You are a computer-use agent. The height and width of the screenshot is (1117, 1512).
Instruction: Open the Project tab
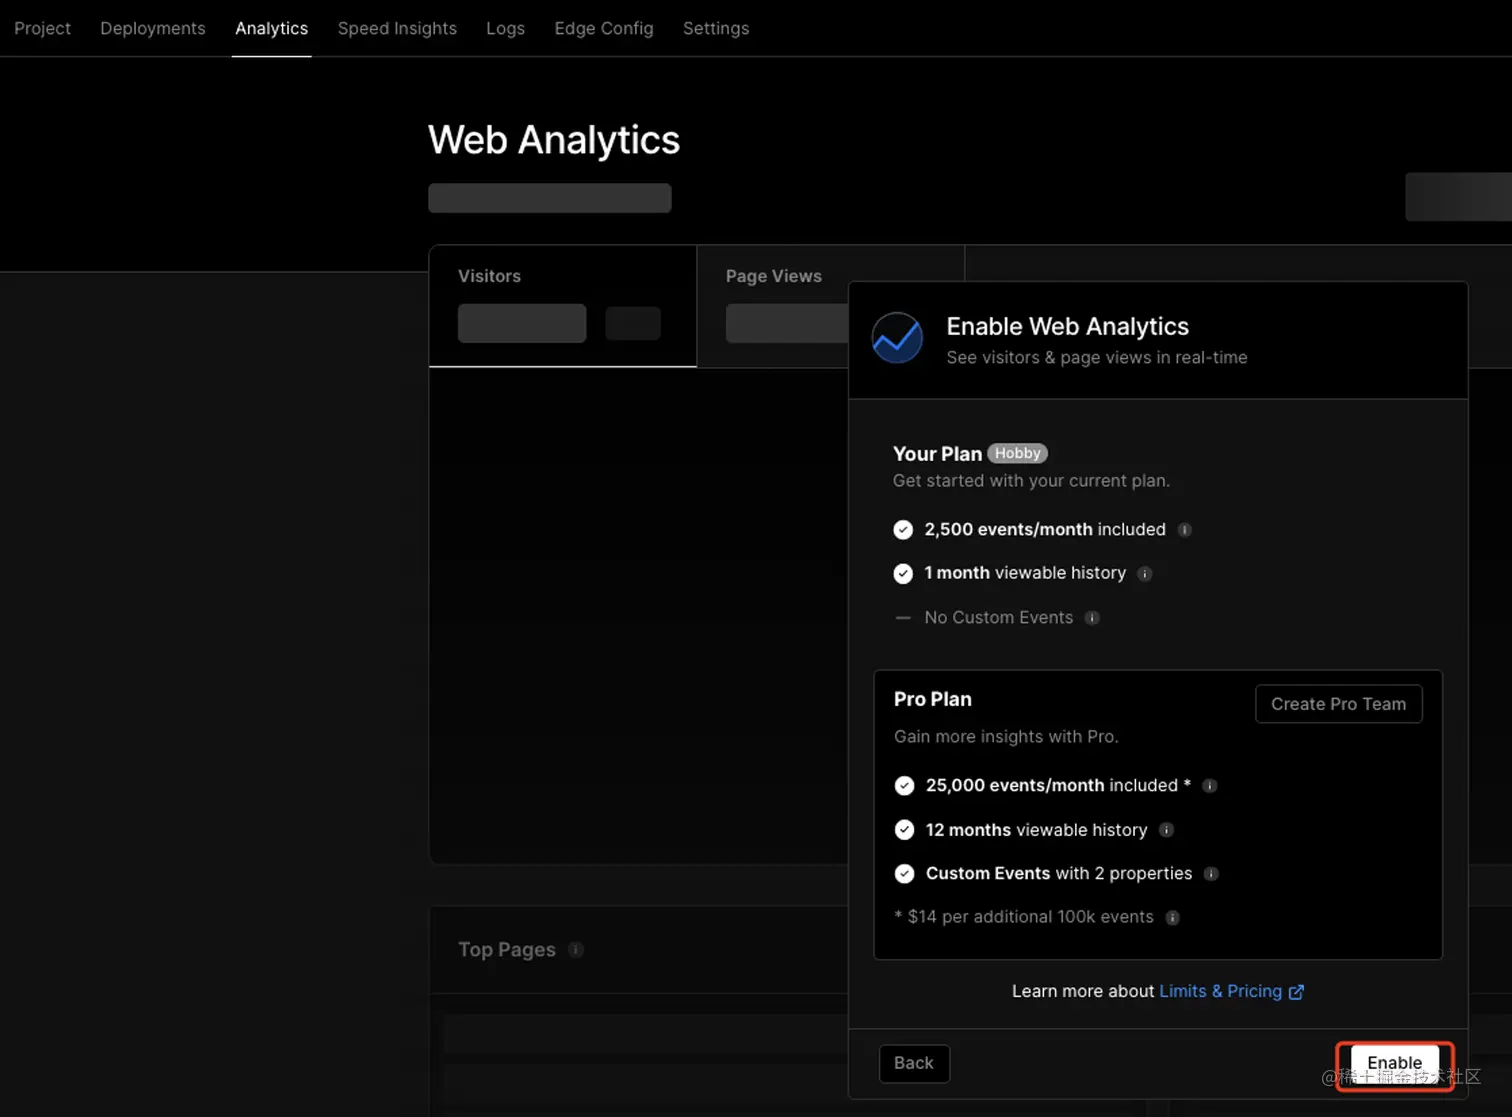pos(42,28)
